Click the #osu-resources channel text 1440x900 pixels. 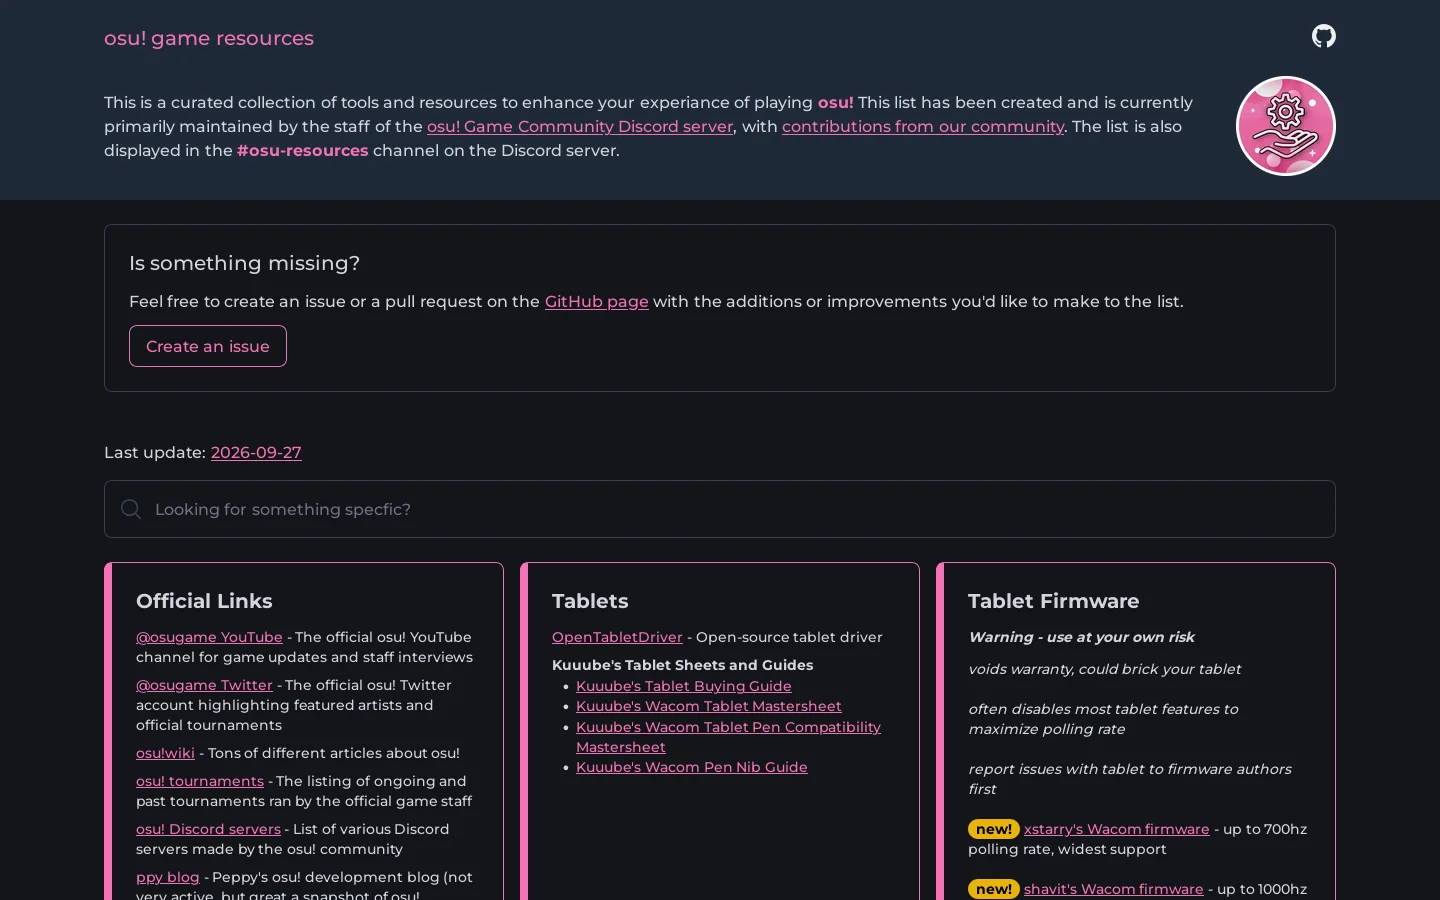tap(303, 151)
